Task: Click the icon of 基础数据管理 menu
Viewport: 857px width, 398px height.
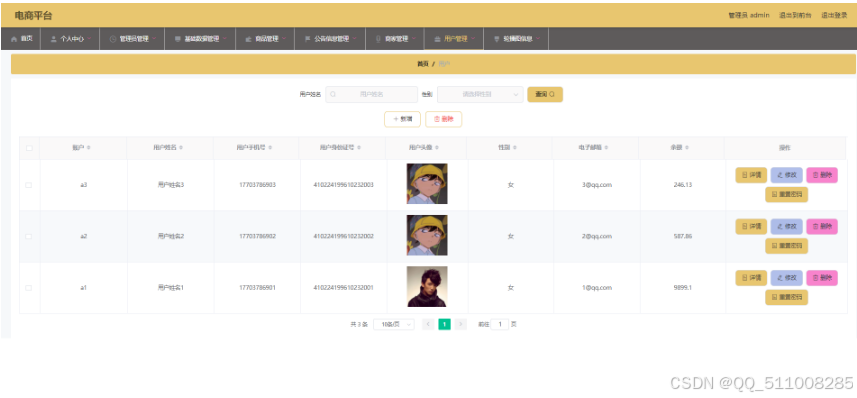Action: point(178,39)
